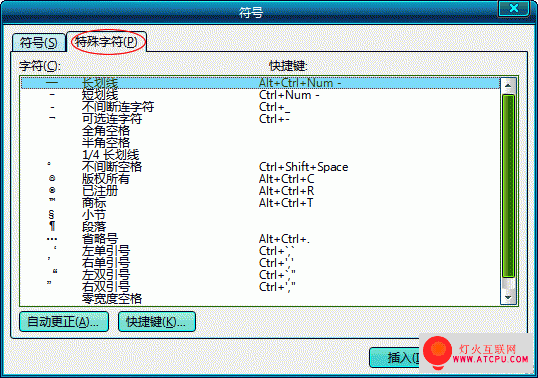Screen dimensions: 538x378
Task: Select the 不间断空格 nonbreaking space row
Action: coord(260,167)
